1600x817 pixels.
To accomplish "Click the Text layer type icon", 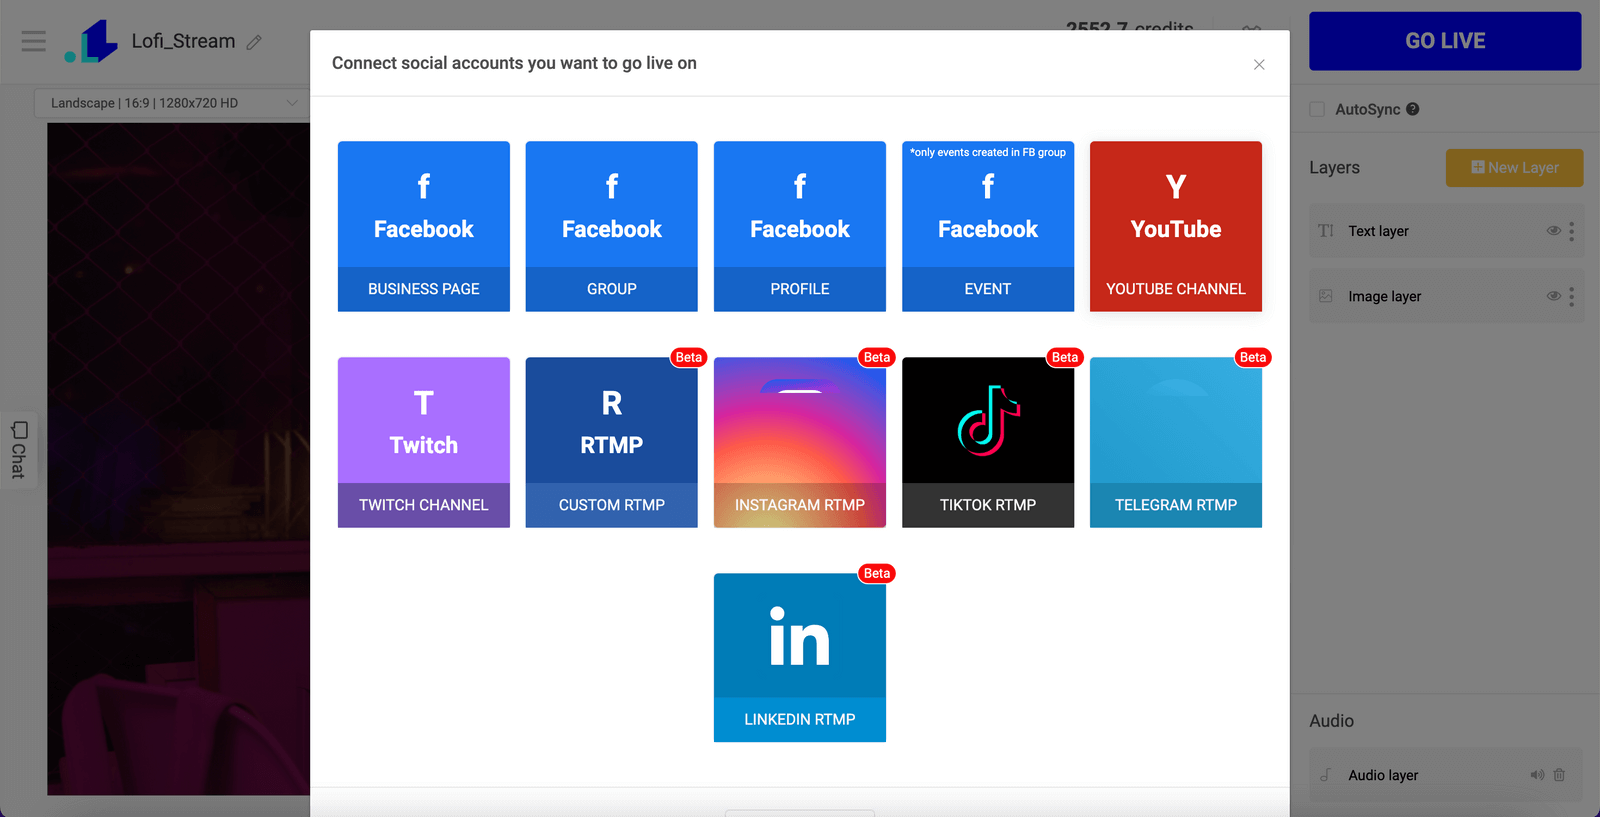I will pyautogui.click(x=1326, y=231).
